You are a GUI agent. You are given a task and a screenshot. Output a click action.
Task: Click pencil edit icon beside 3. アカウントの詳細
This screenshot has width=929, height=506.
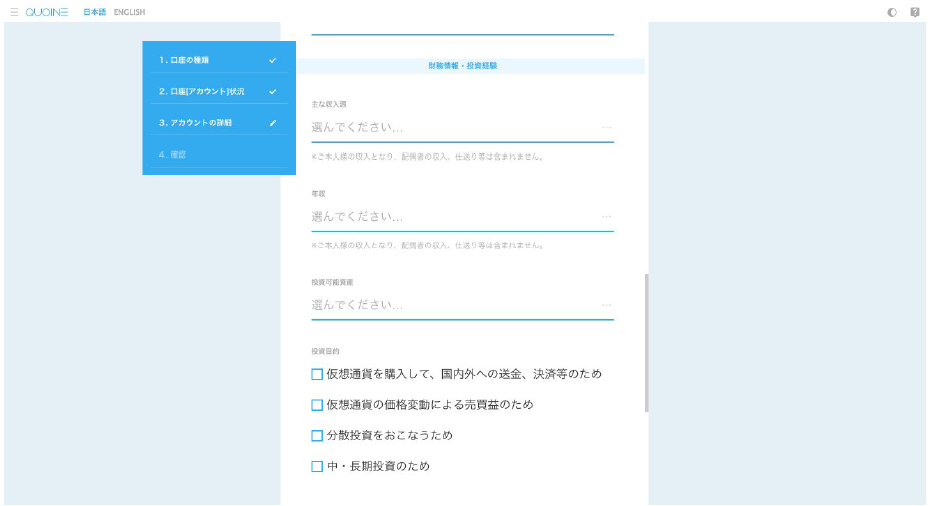(273, 123)
